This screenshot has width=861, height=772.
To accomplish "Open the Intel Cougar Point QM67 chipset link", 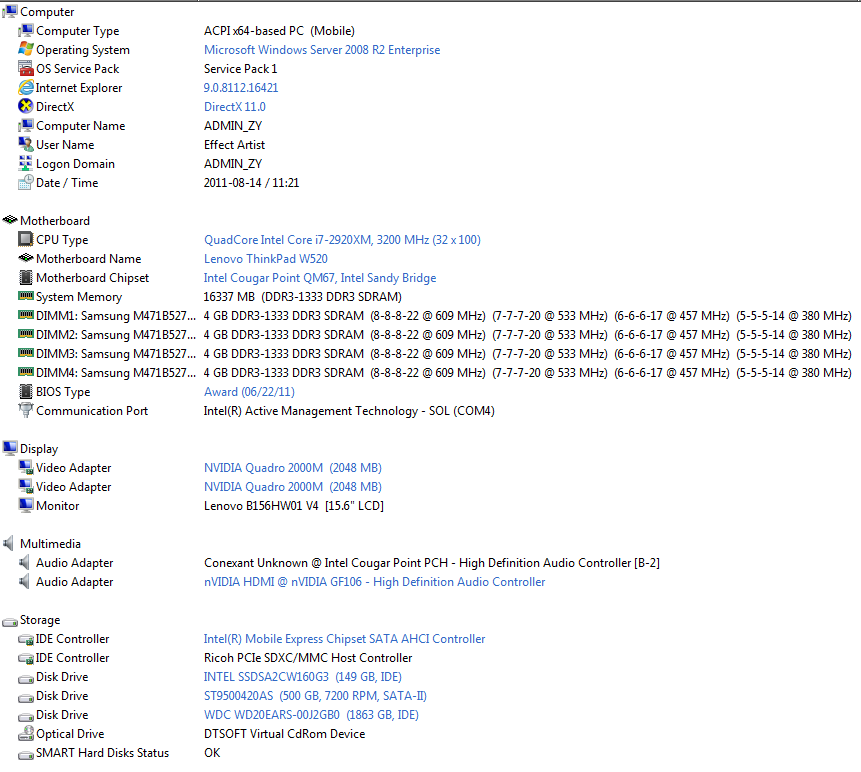I will tap(320, 278).
